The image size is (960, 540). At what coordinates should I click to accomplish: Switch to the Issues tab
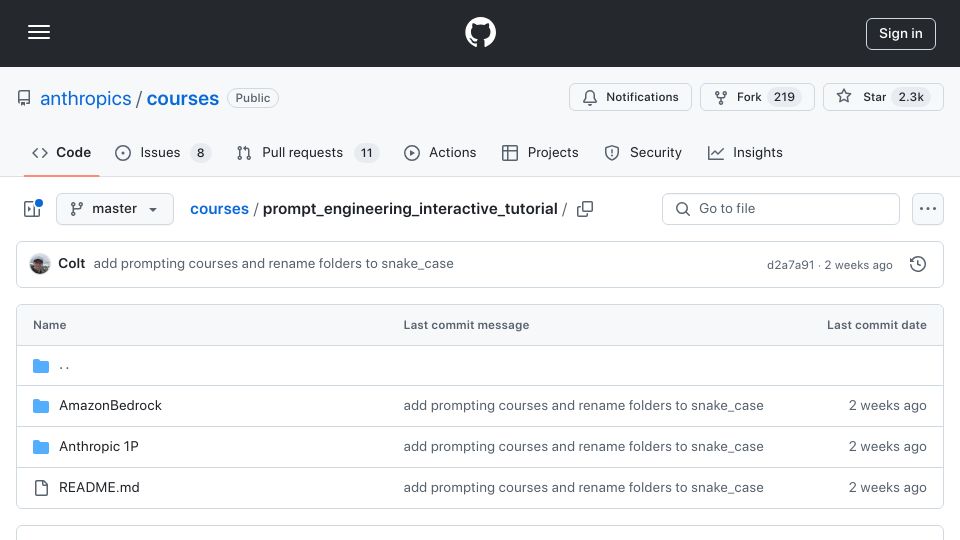tap(163, 152)
